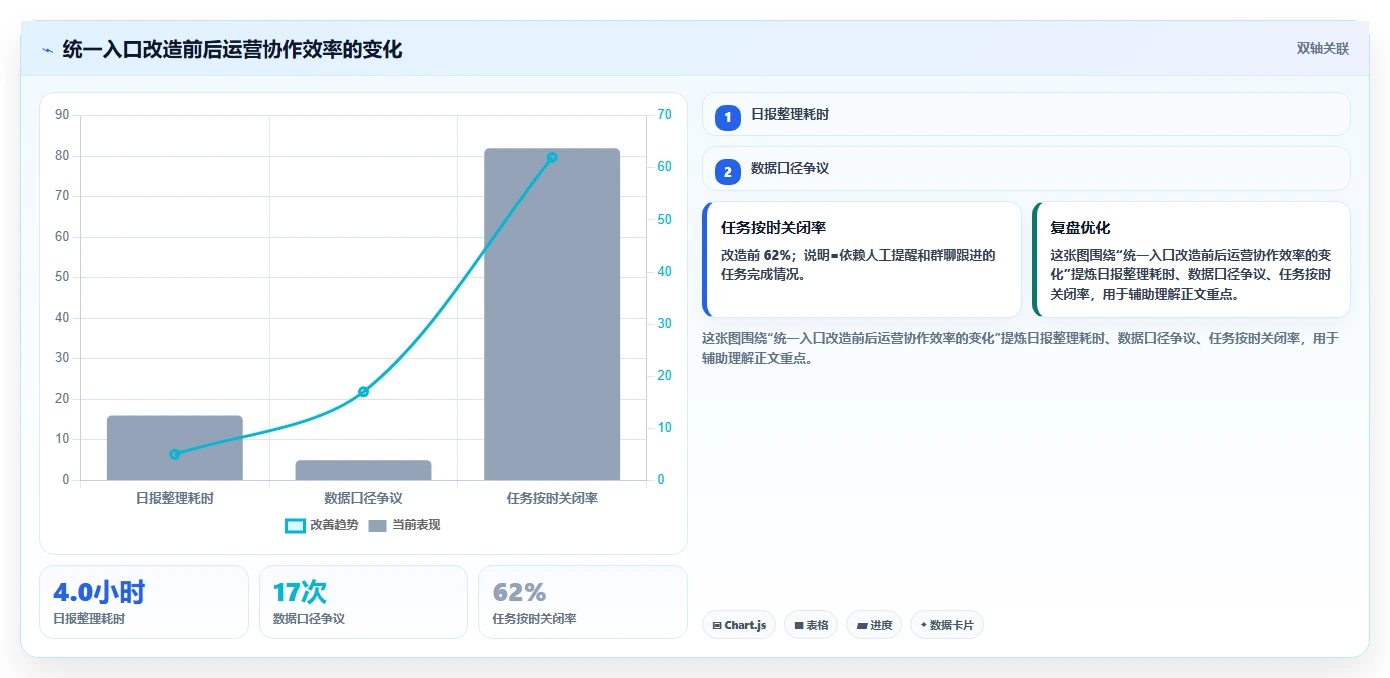Click the header title 统一入口改造前后运营协作效率的变化
Image resolution: width=1390 pixels, height=678 pixels.
(232, 49)
